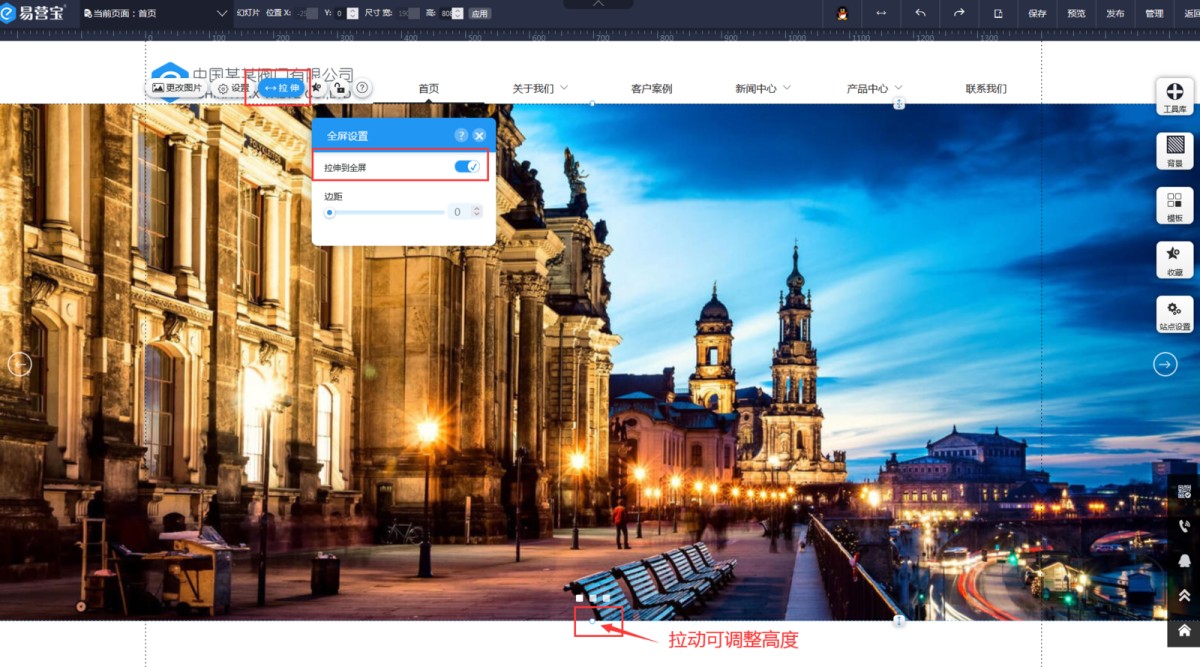Click the unlock padlock icon on image toolbar
This screenshot has height=667, width=1200.
pos(340,88)
